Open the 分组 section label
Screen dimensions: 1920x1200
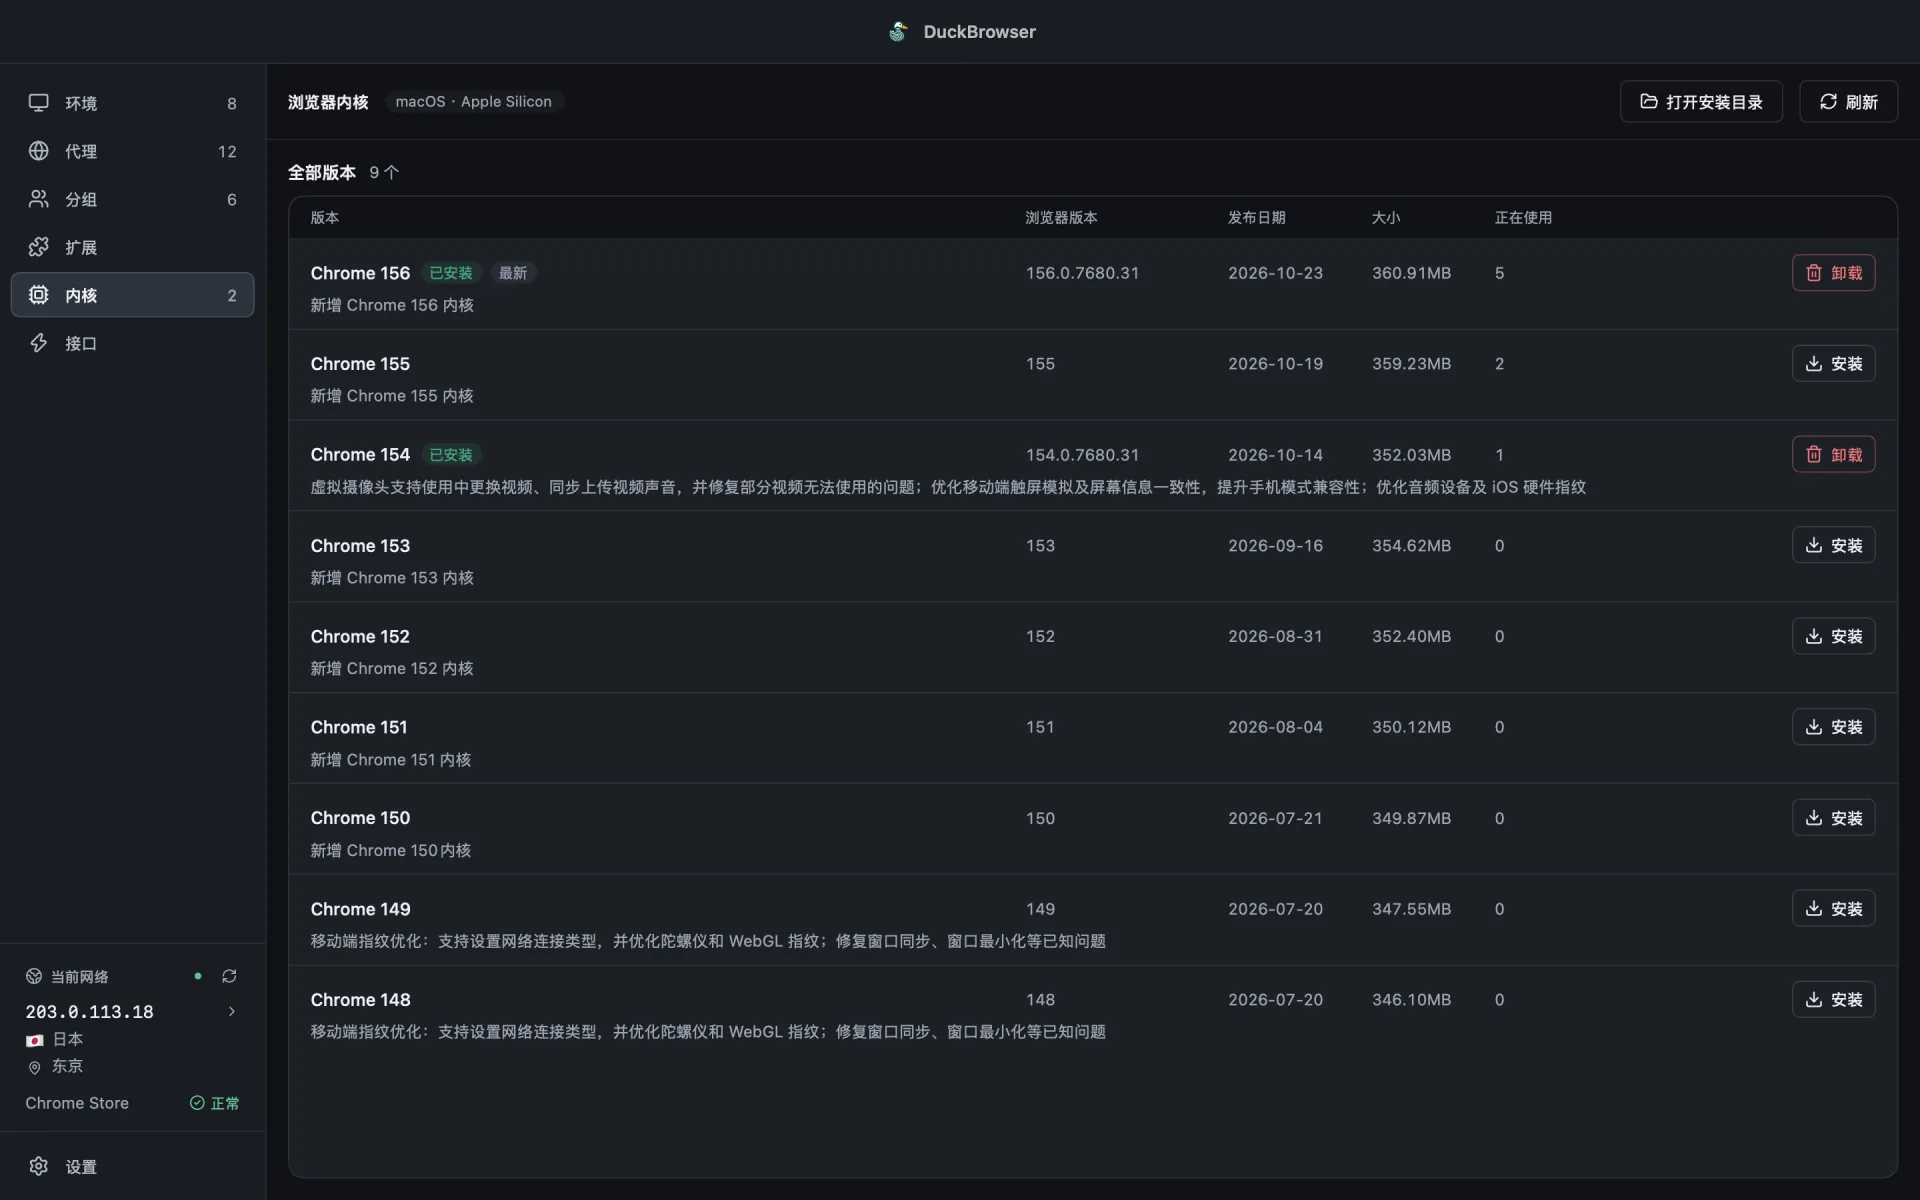point(81,199)
